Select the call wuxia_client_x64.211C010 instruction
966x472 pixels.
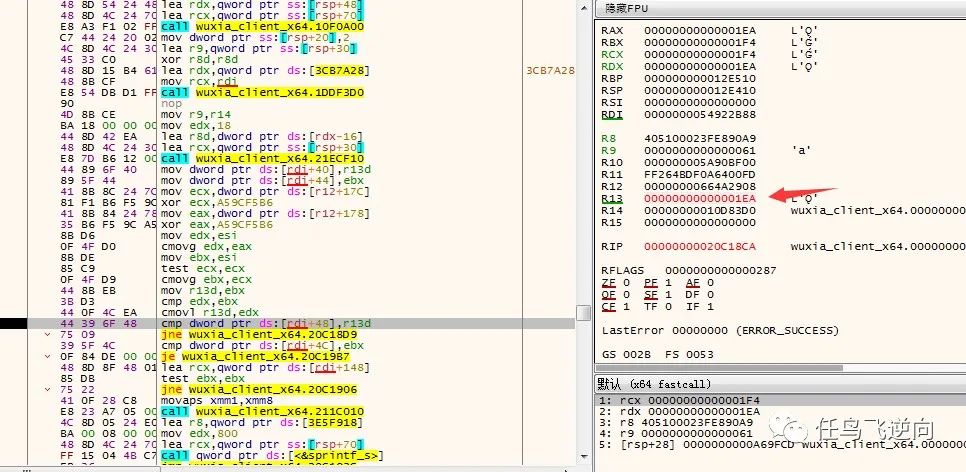(x=262, y=412)
